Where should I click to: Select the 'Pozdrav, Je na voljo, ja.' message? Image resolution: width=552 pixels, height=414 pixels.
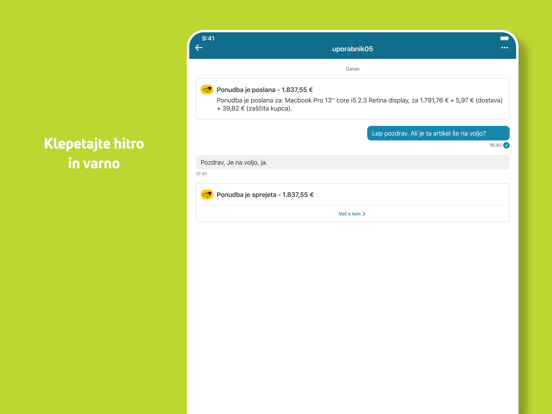(352, 162)
